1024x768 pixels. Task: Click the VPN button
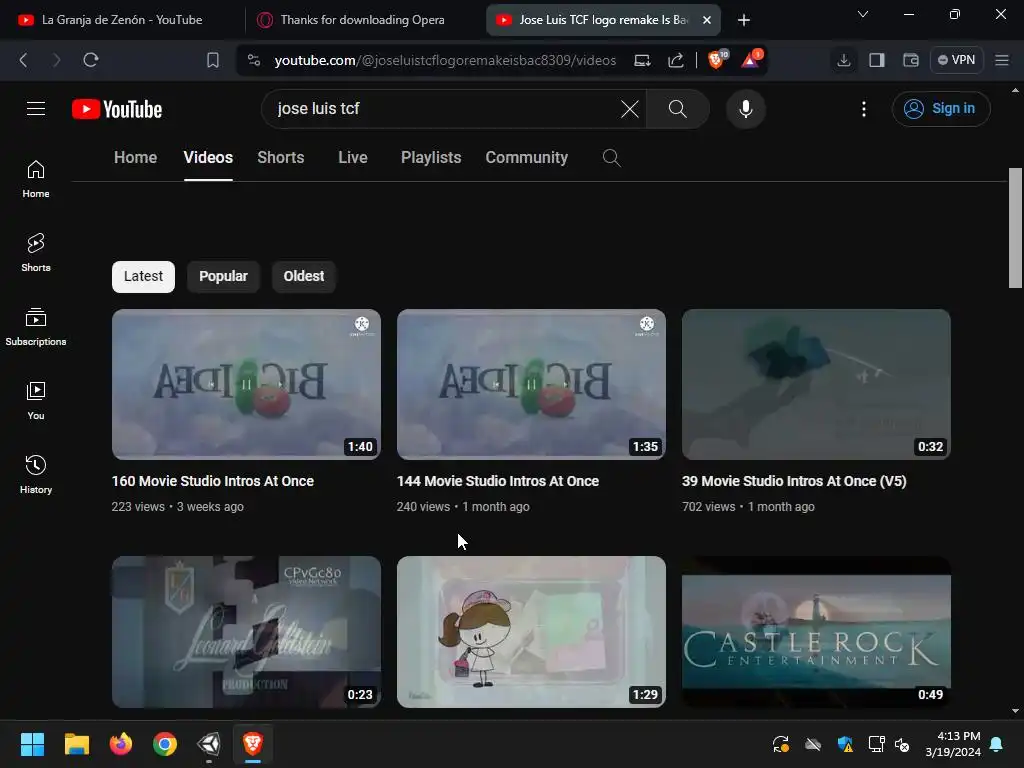[x=957, y=60]
